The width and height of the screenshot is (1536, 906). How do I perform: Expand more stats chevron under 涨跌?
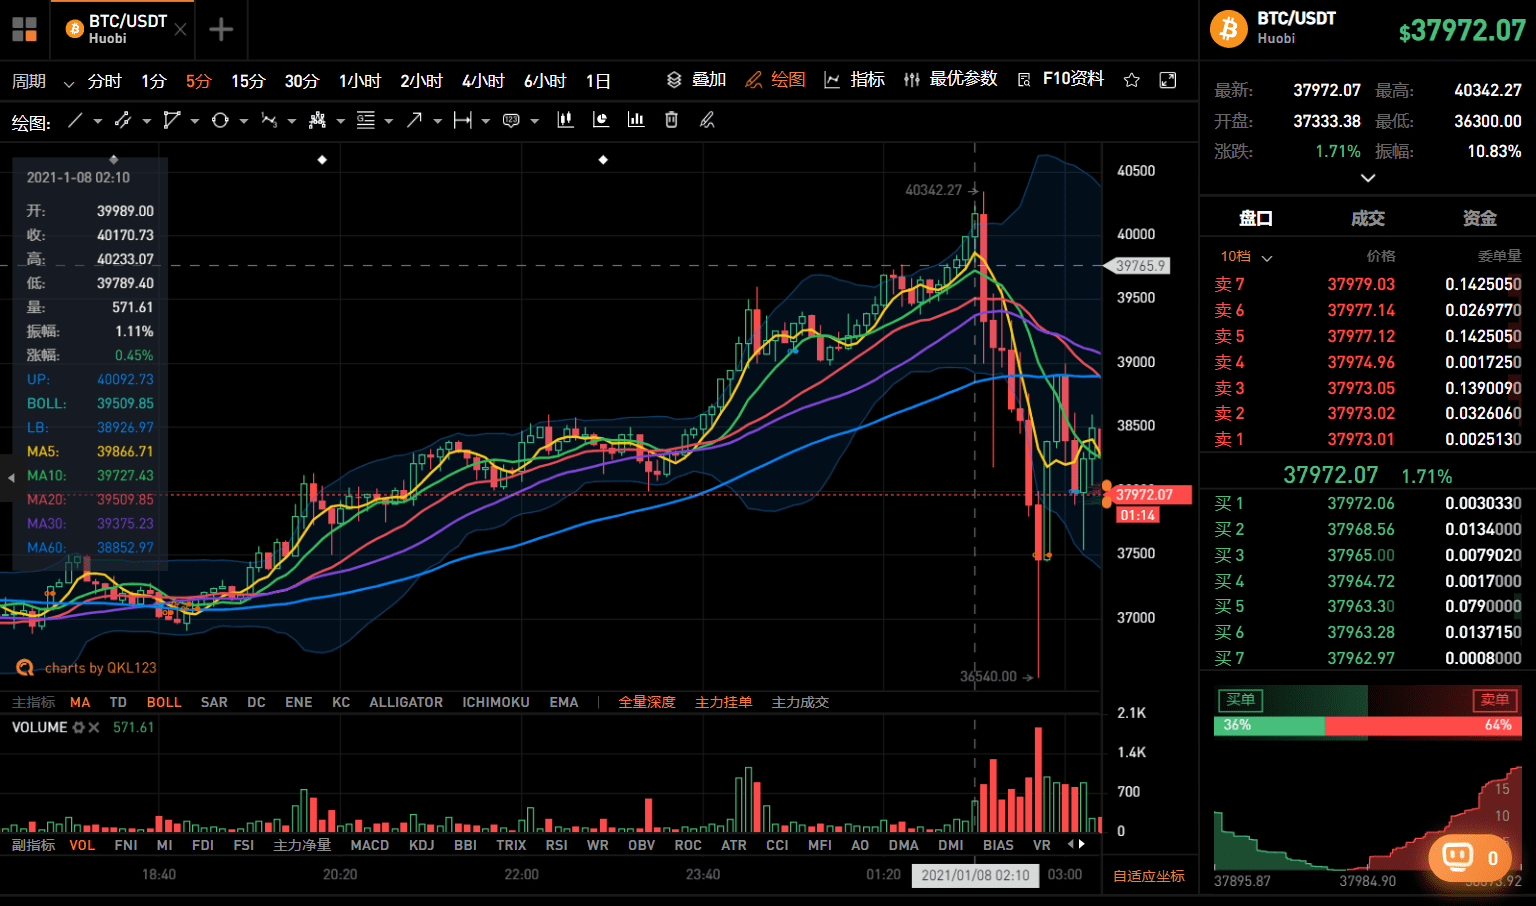click(1368, 178)
